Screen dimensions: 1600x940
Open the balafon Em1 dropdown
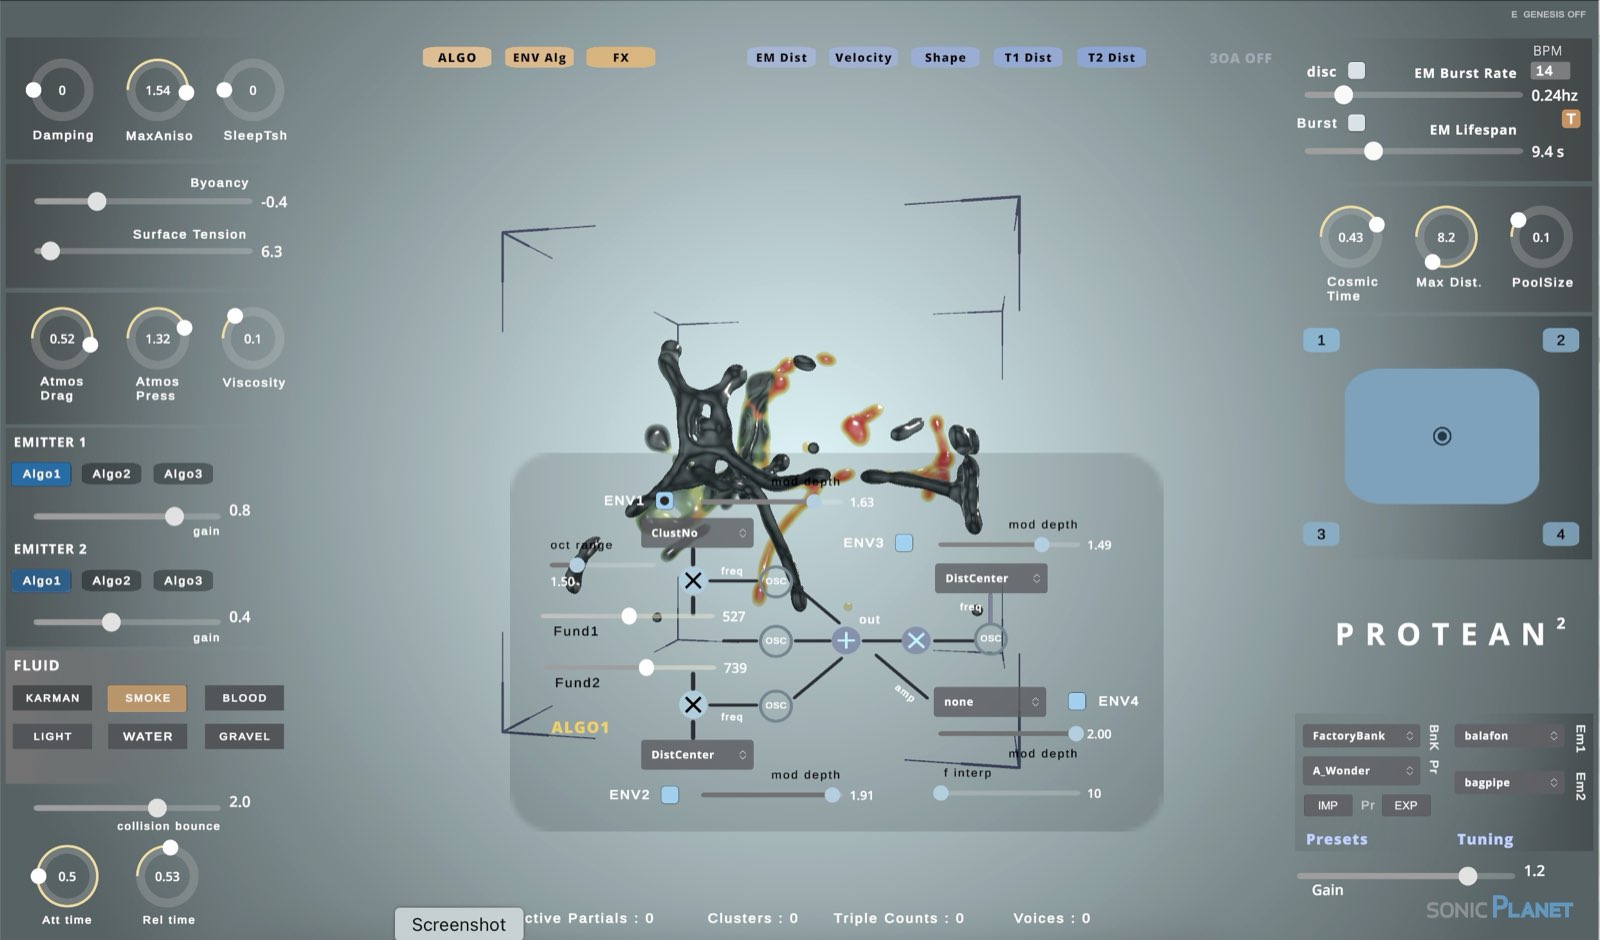pyautogui.click(x=1509, y=736)
